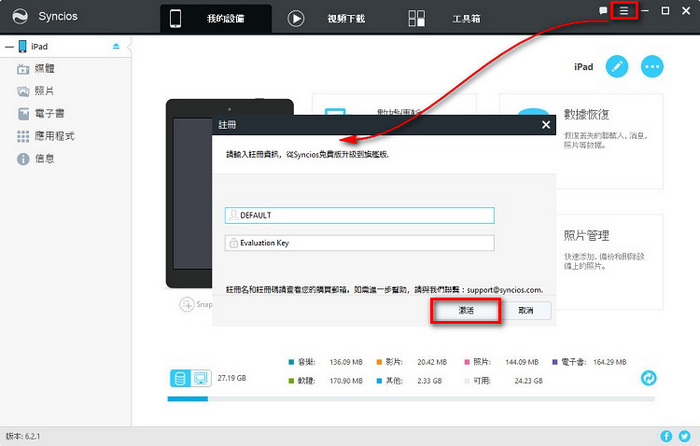Click the 激活 activate button
This screenshot has height=446, width=700.
[466, 310]
